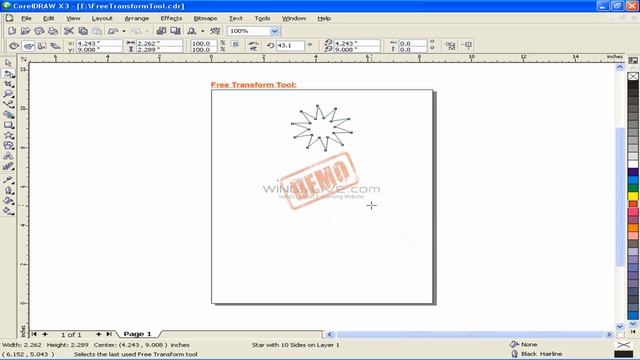The image size is (640, 360).
Task: Click the rotation angle field 43.1
Action: pyautogui.click(x=290, y=46)
